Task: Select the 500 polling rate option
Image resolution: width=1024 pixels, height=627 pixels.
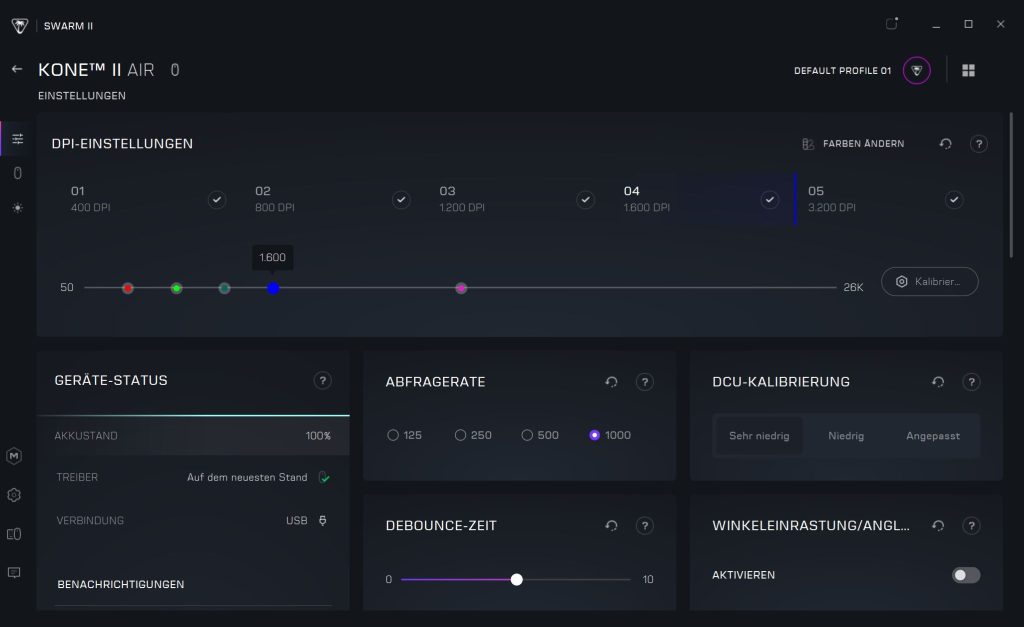Action: pos(527,435)
